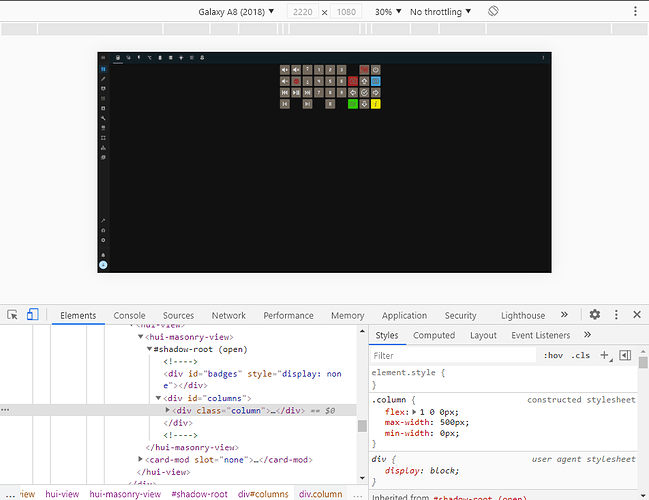Image resolution: width=649 pixels, height=500 pixels.
Task: Open the Event Listeners pane tab
Action: (x=541, y=335)
